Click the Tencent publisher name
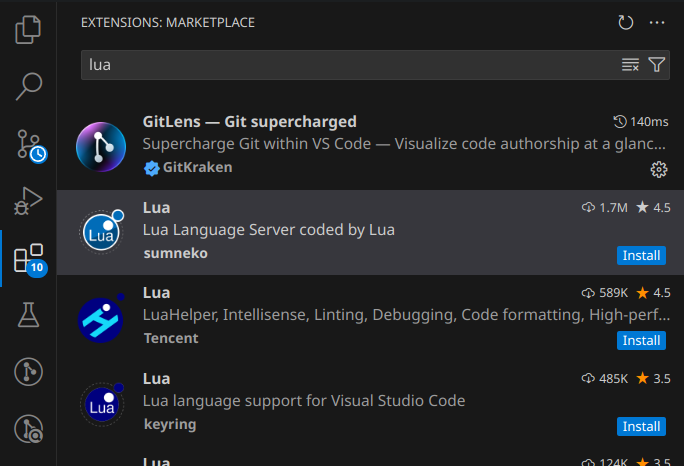Screen dimensions: 684x466 pyautogui.click(x=171, y=338)
